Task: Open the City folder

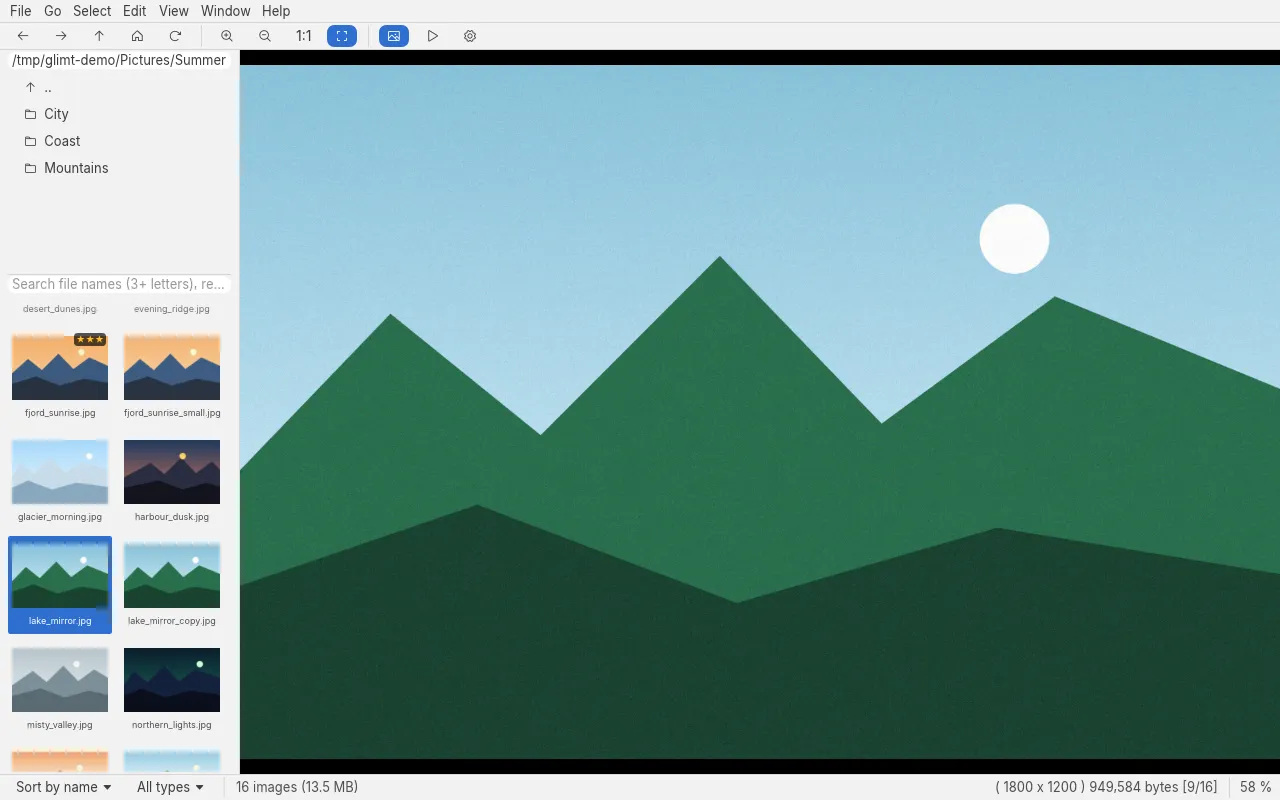Action: pyautogui.click(x=120, y=114)
